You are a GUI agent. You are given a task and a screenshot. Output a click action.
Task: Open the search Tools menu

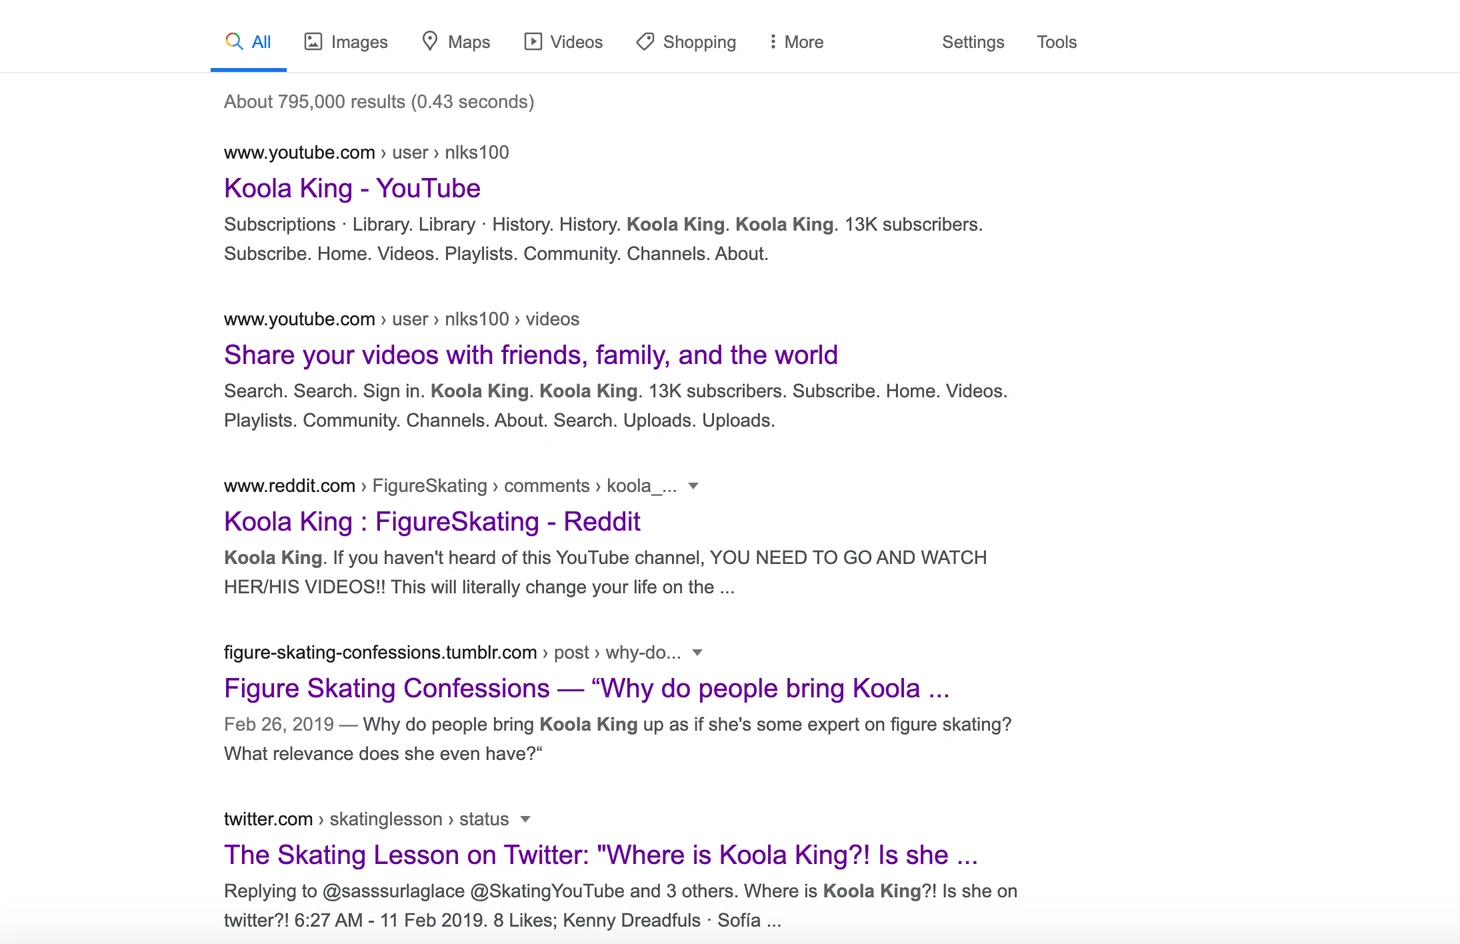pyautogui.click(x=1056, y=42)
